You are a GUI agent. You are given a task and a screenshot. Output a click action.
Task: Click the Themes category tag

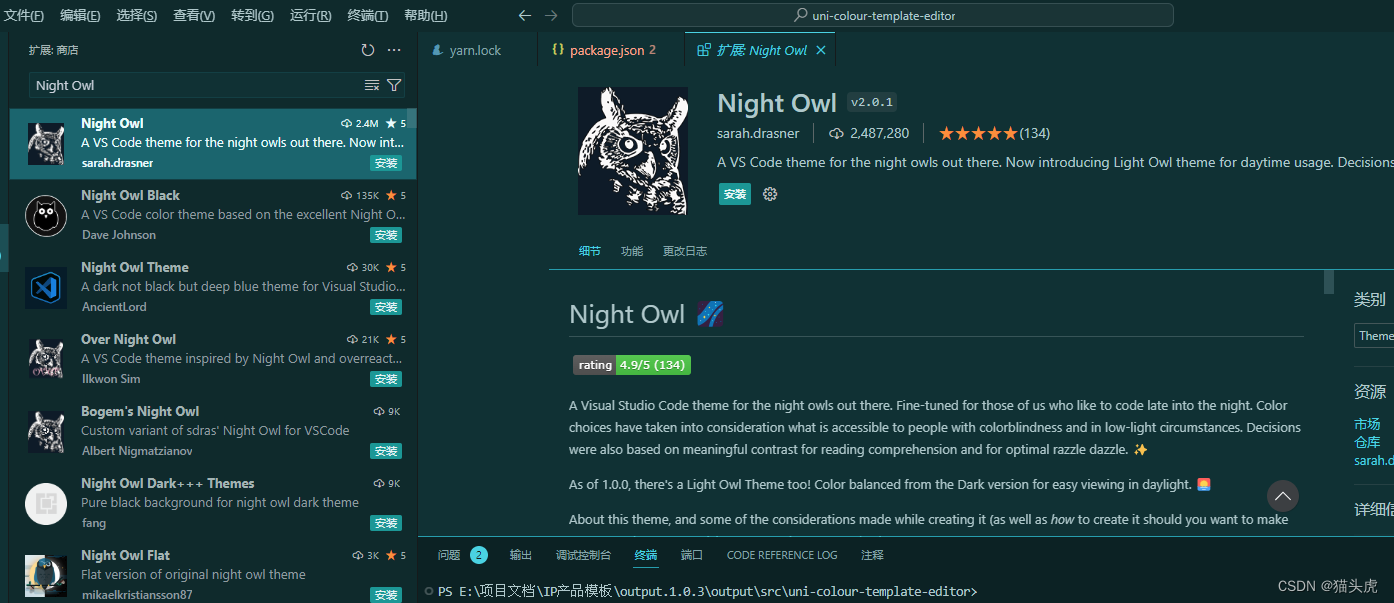point(1374,336)
